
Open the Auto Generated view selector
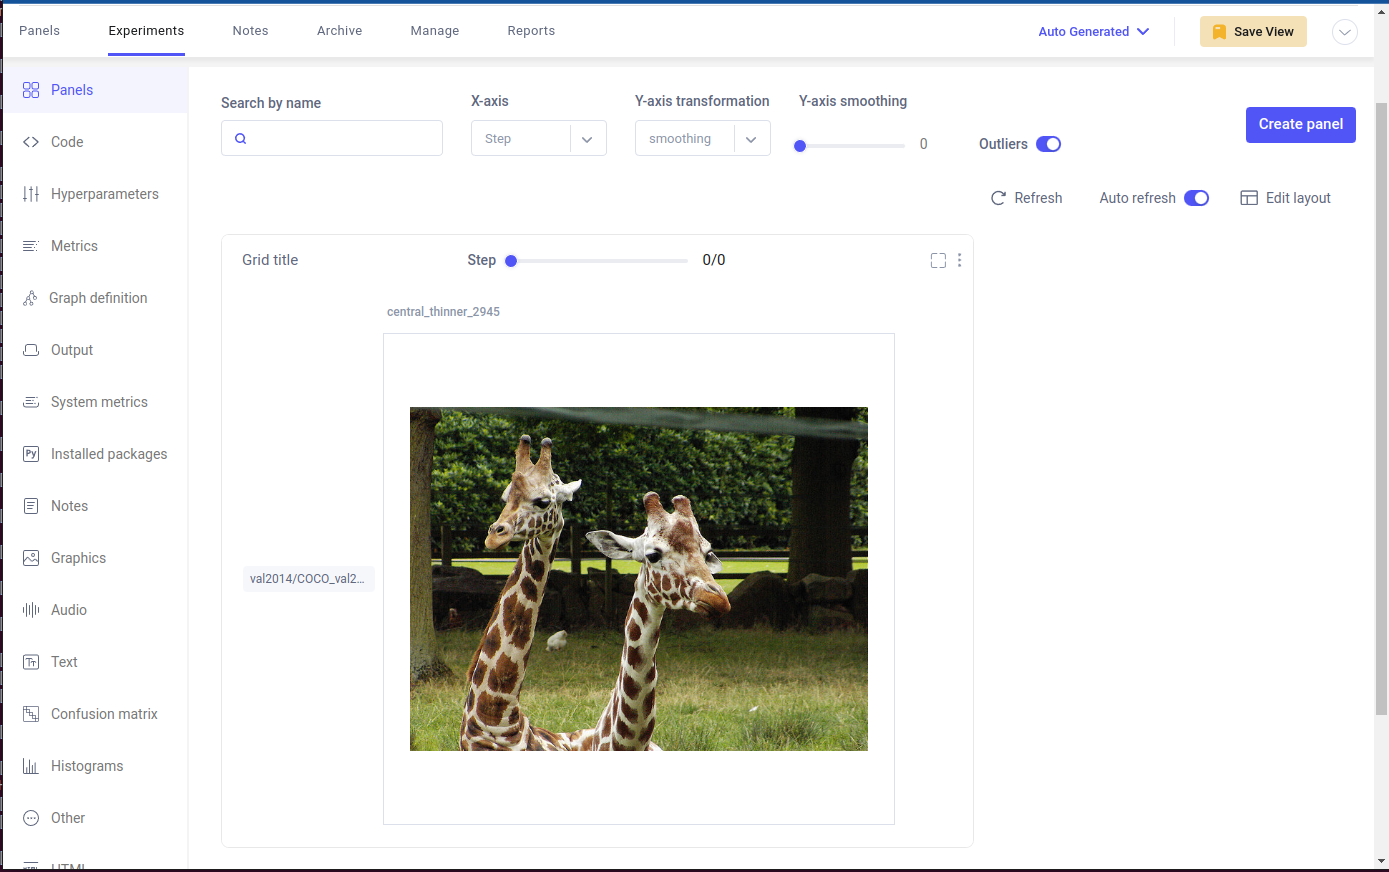(x=1093, y=31)
